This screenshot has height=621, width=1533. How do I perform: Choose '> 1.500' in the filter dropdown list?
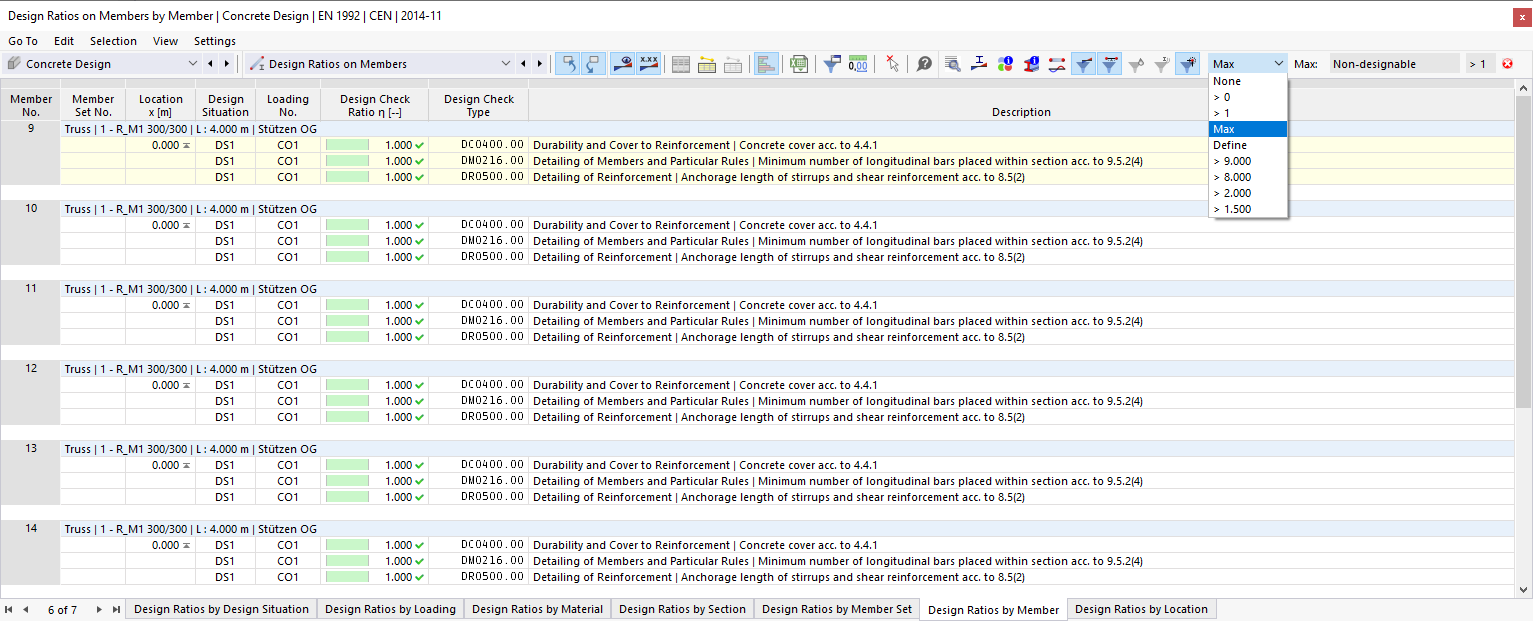pos(1248,209)
